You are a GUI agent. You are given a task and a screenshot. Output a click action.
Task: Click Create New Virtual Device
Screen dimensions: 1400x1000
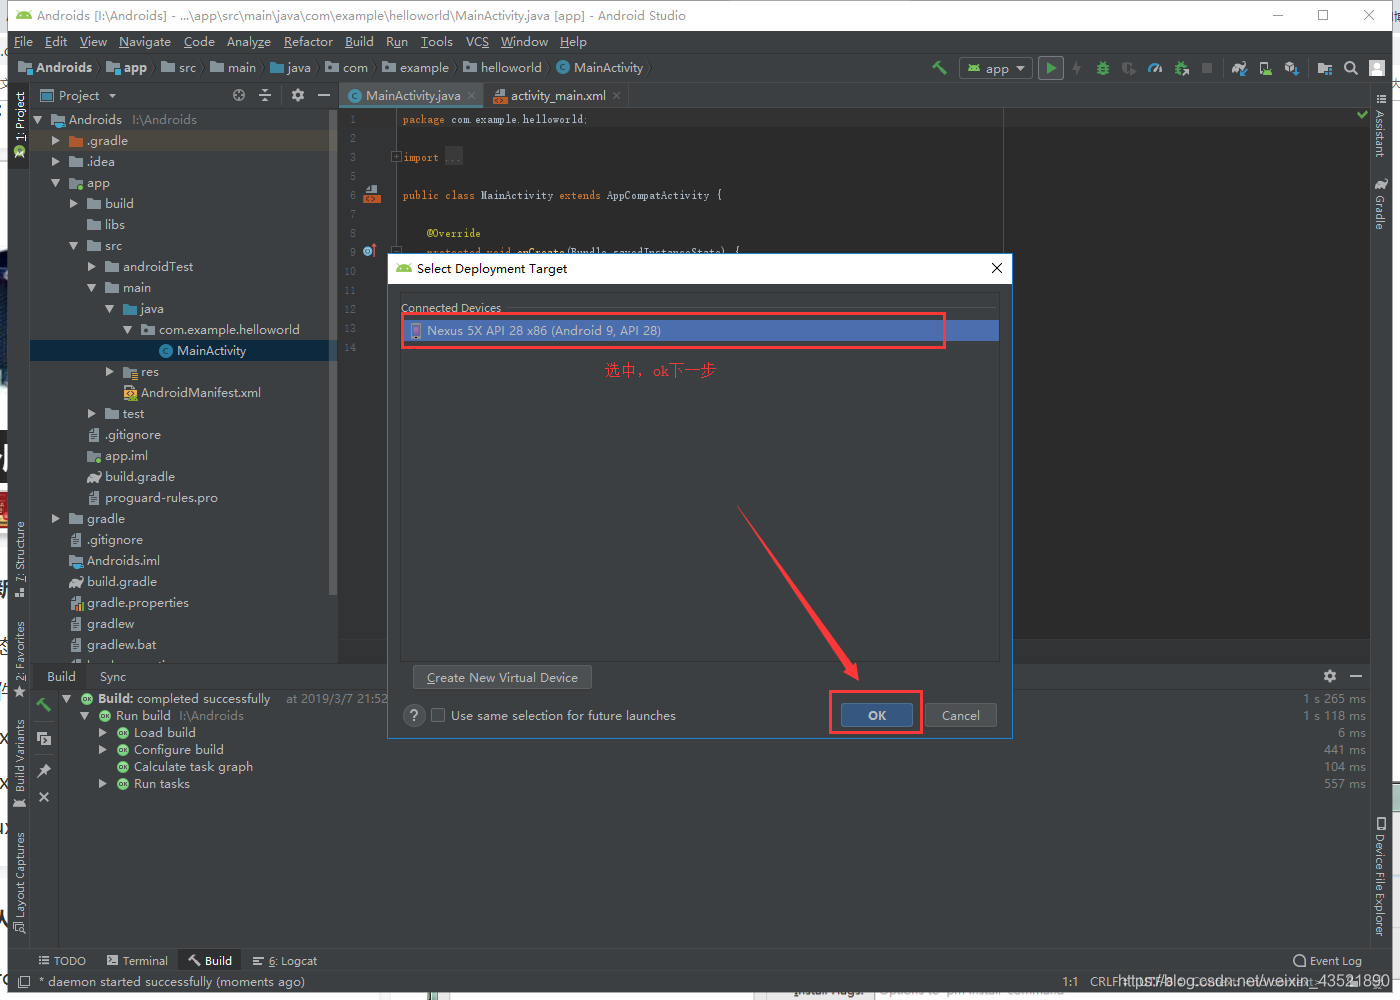(502, 677)
